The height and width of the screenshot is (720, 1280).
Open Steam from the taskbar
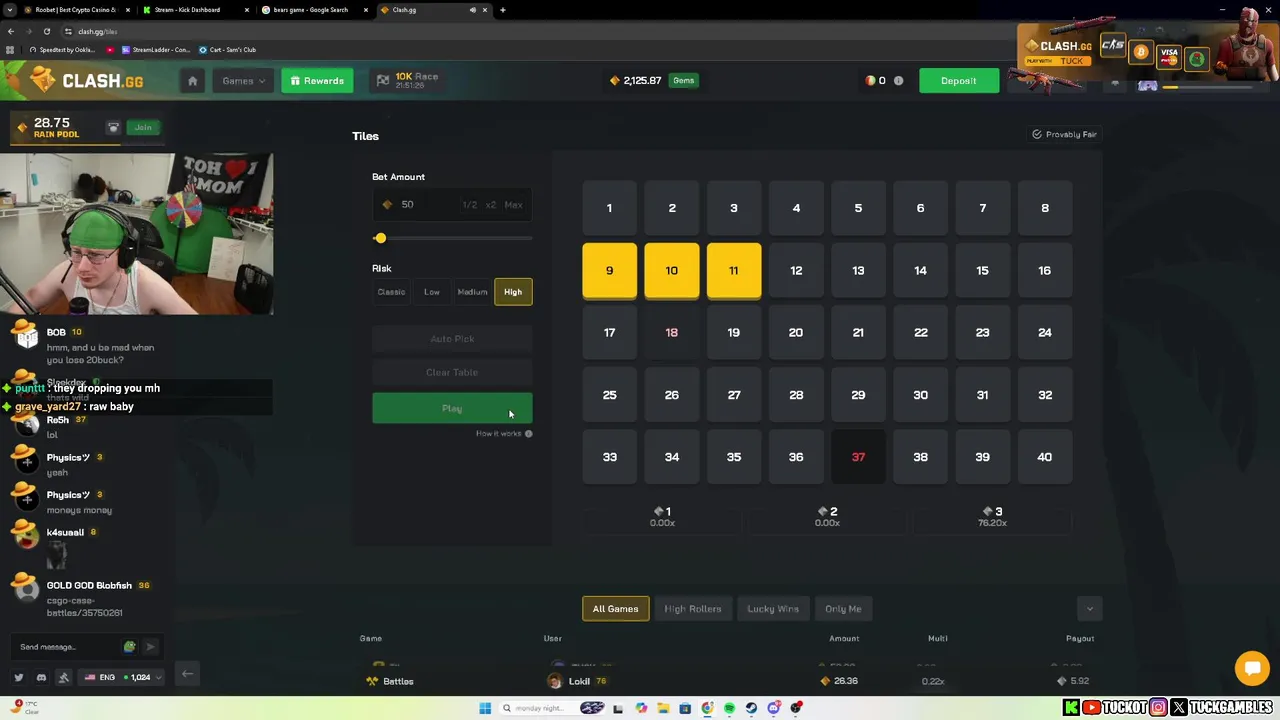751,708
